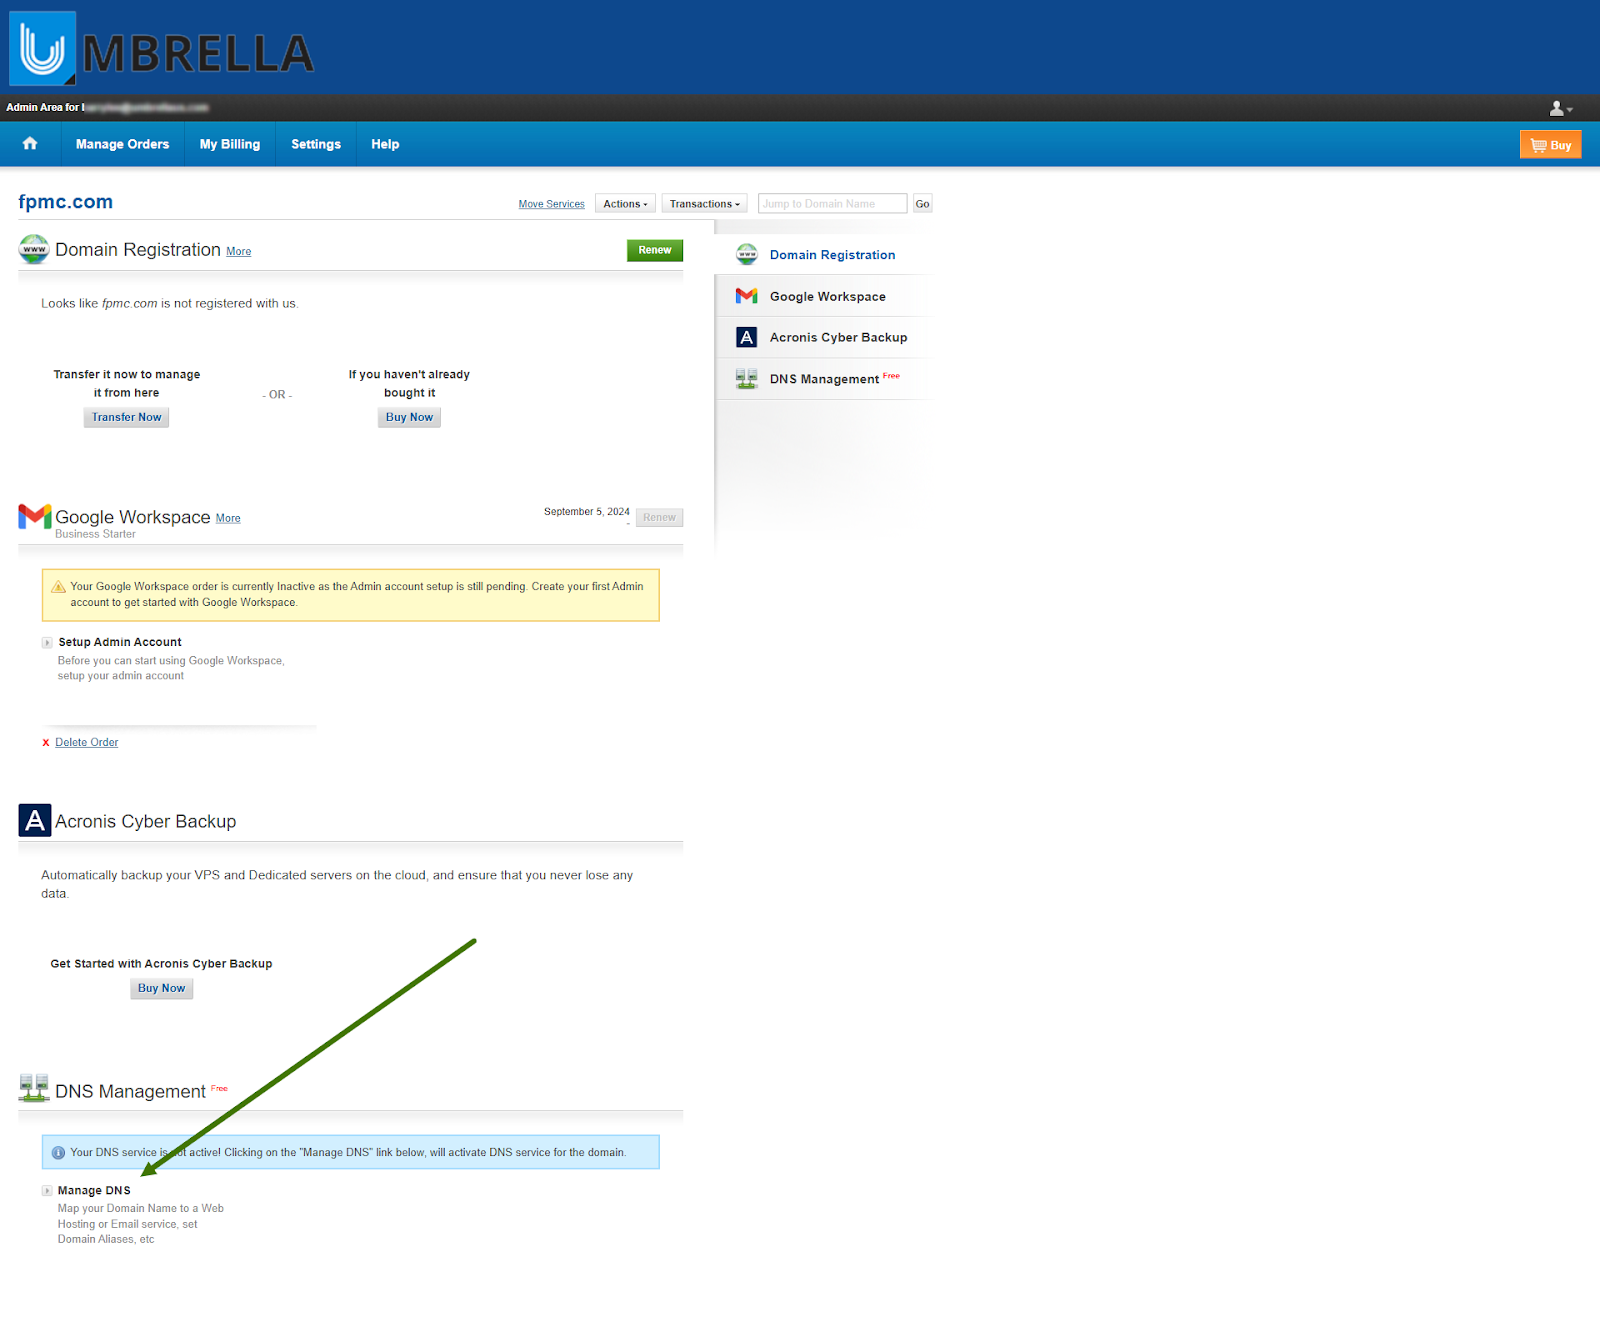Open the Transactions dropdown
This screenshot has height=1317, width=1600.
tap(705, 204)
